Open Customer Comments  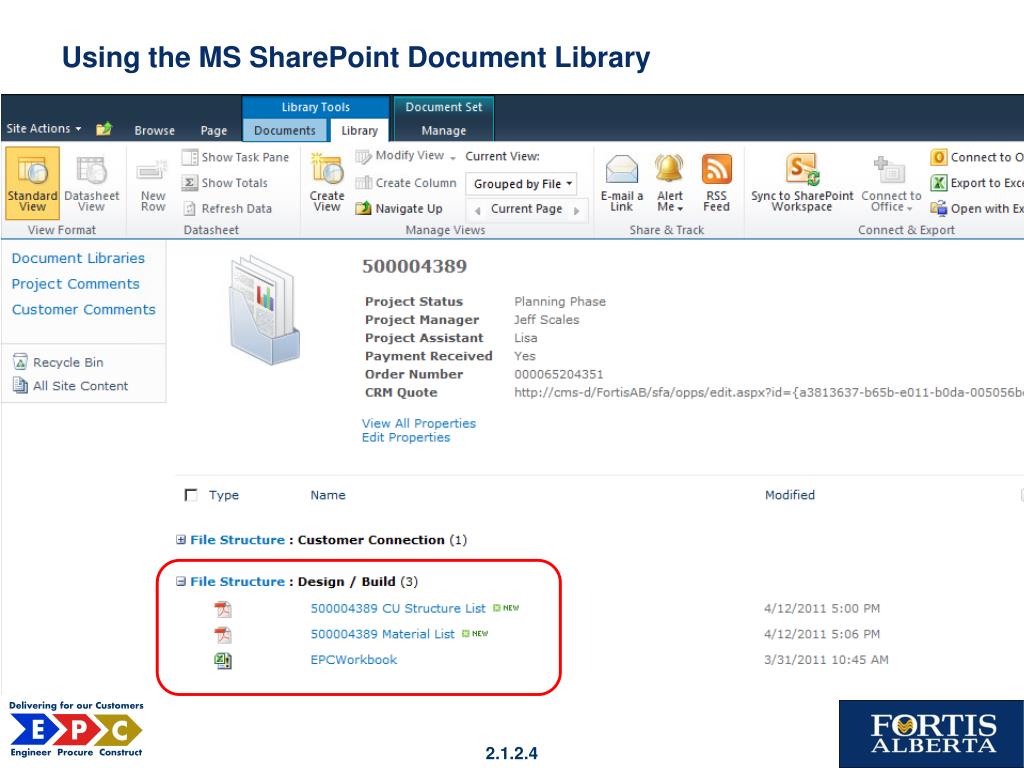(84, 310)
